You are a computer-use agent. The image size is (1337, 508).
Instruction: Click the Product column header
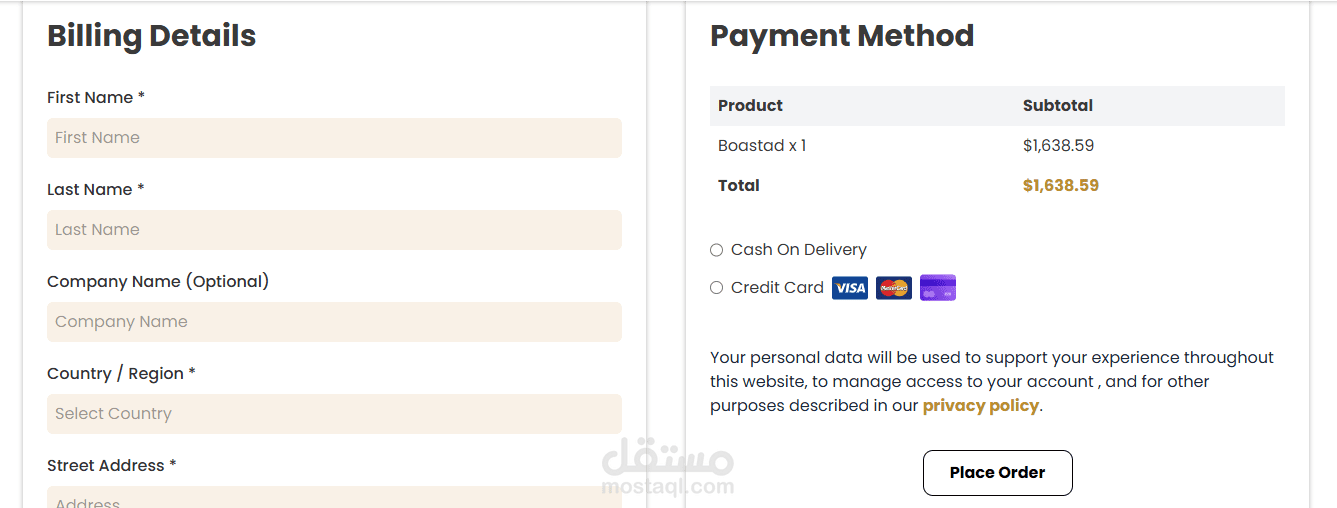point(750,106)
